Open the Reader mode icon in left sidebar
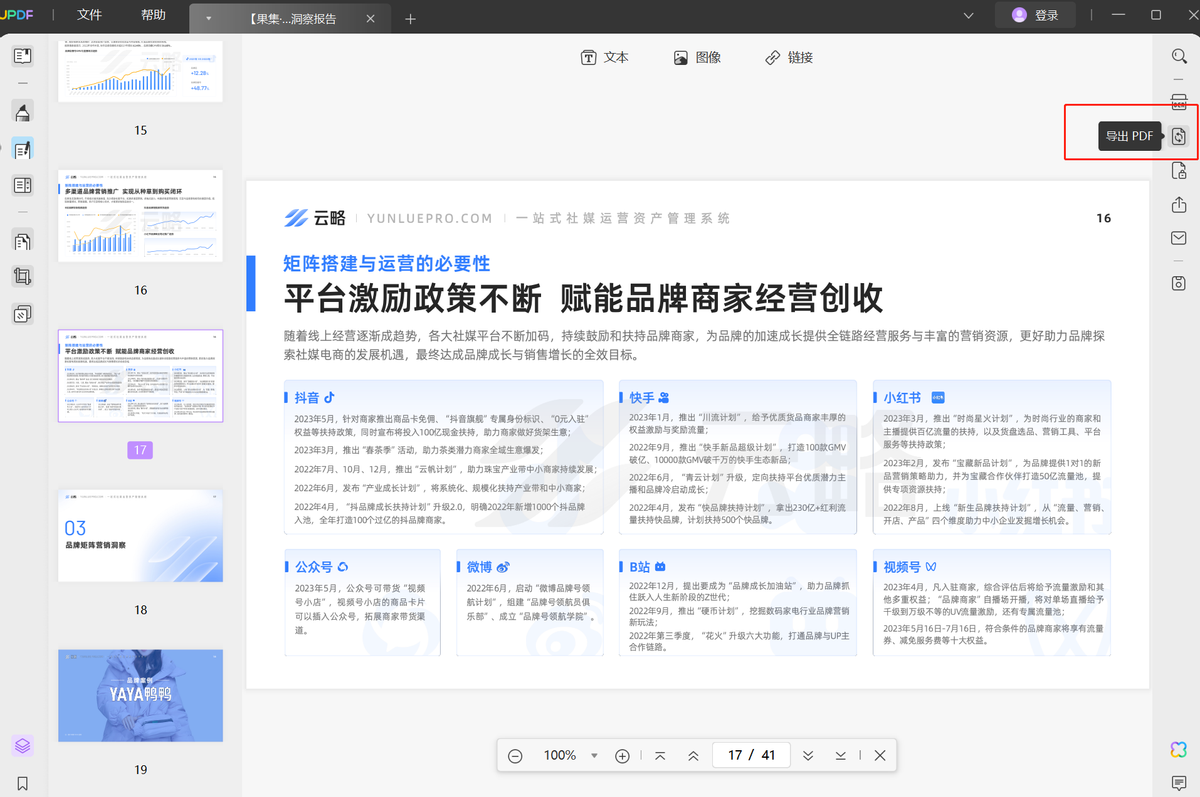 click(22, 56)
